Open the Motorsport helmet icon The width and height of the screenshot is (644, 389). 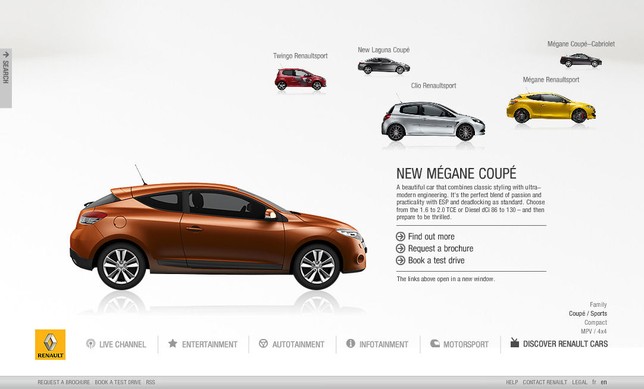click(x=435, y=343)
